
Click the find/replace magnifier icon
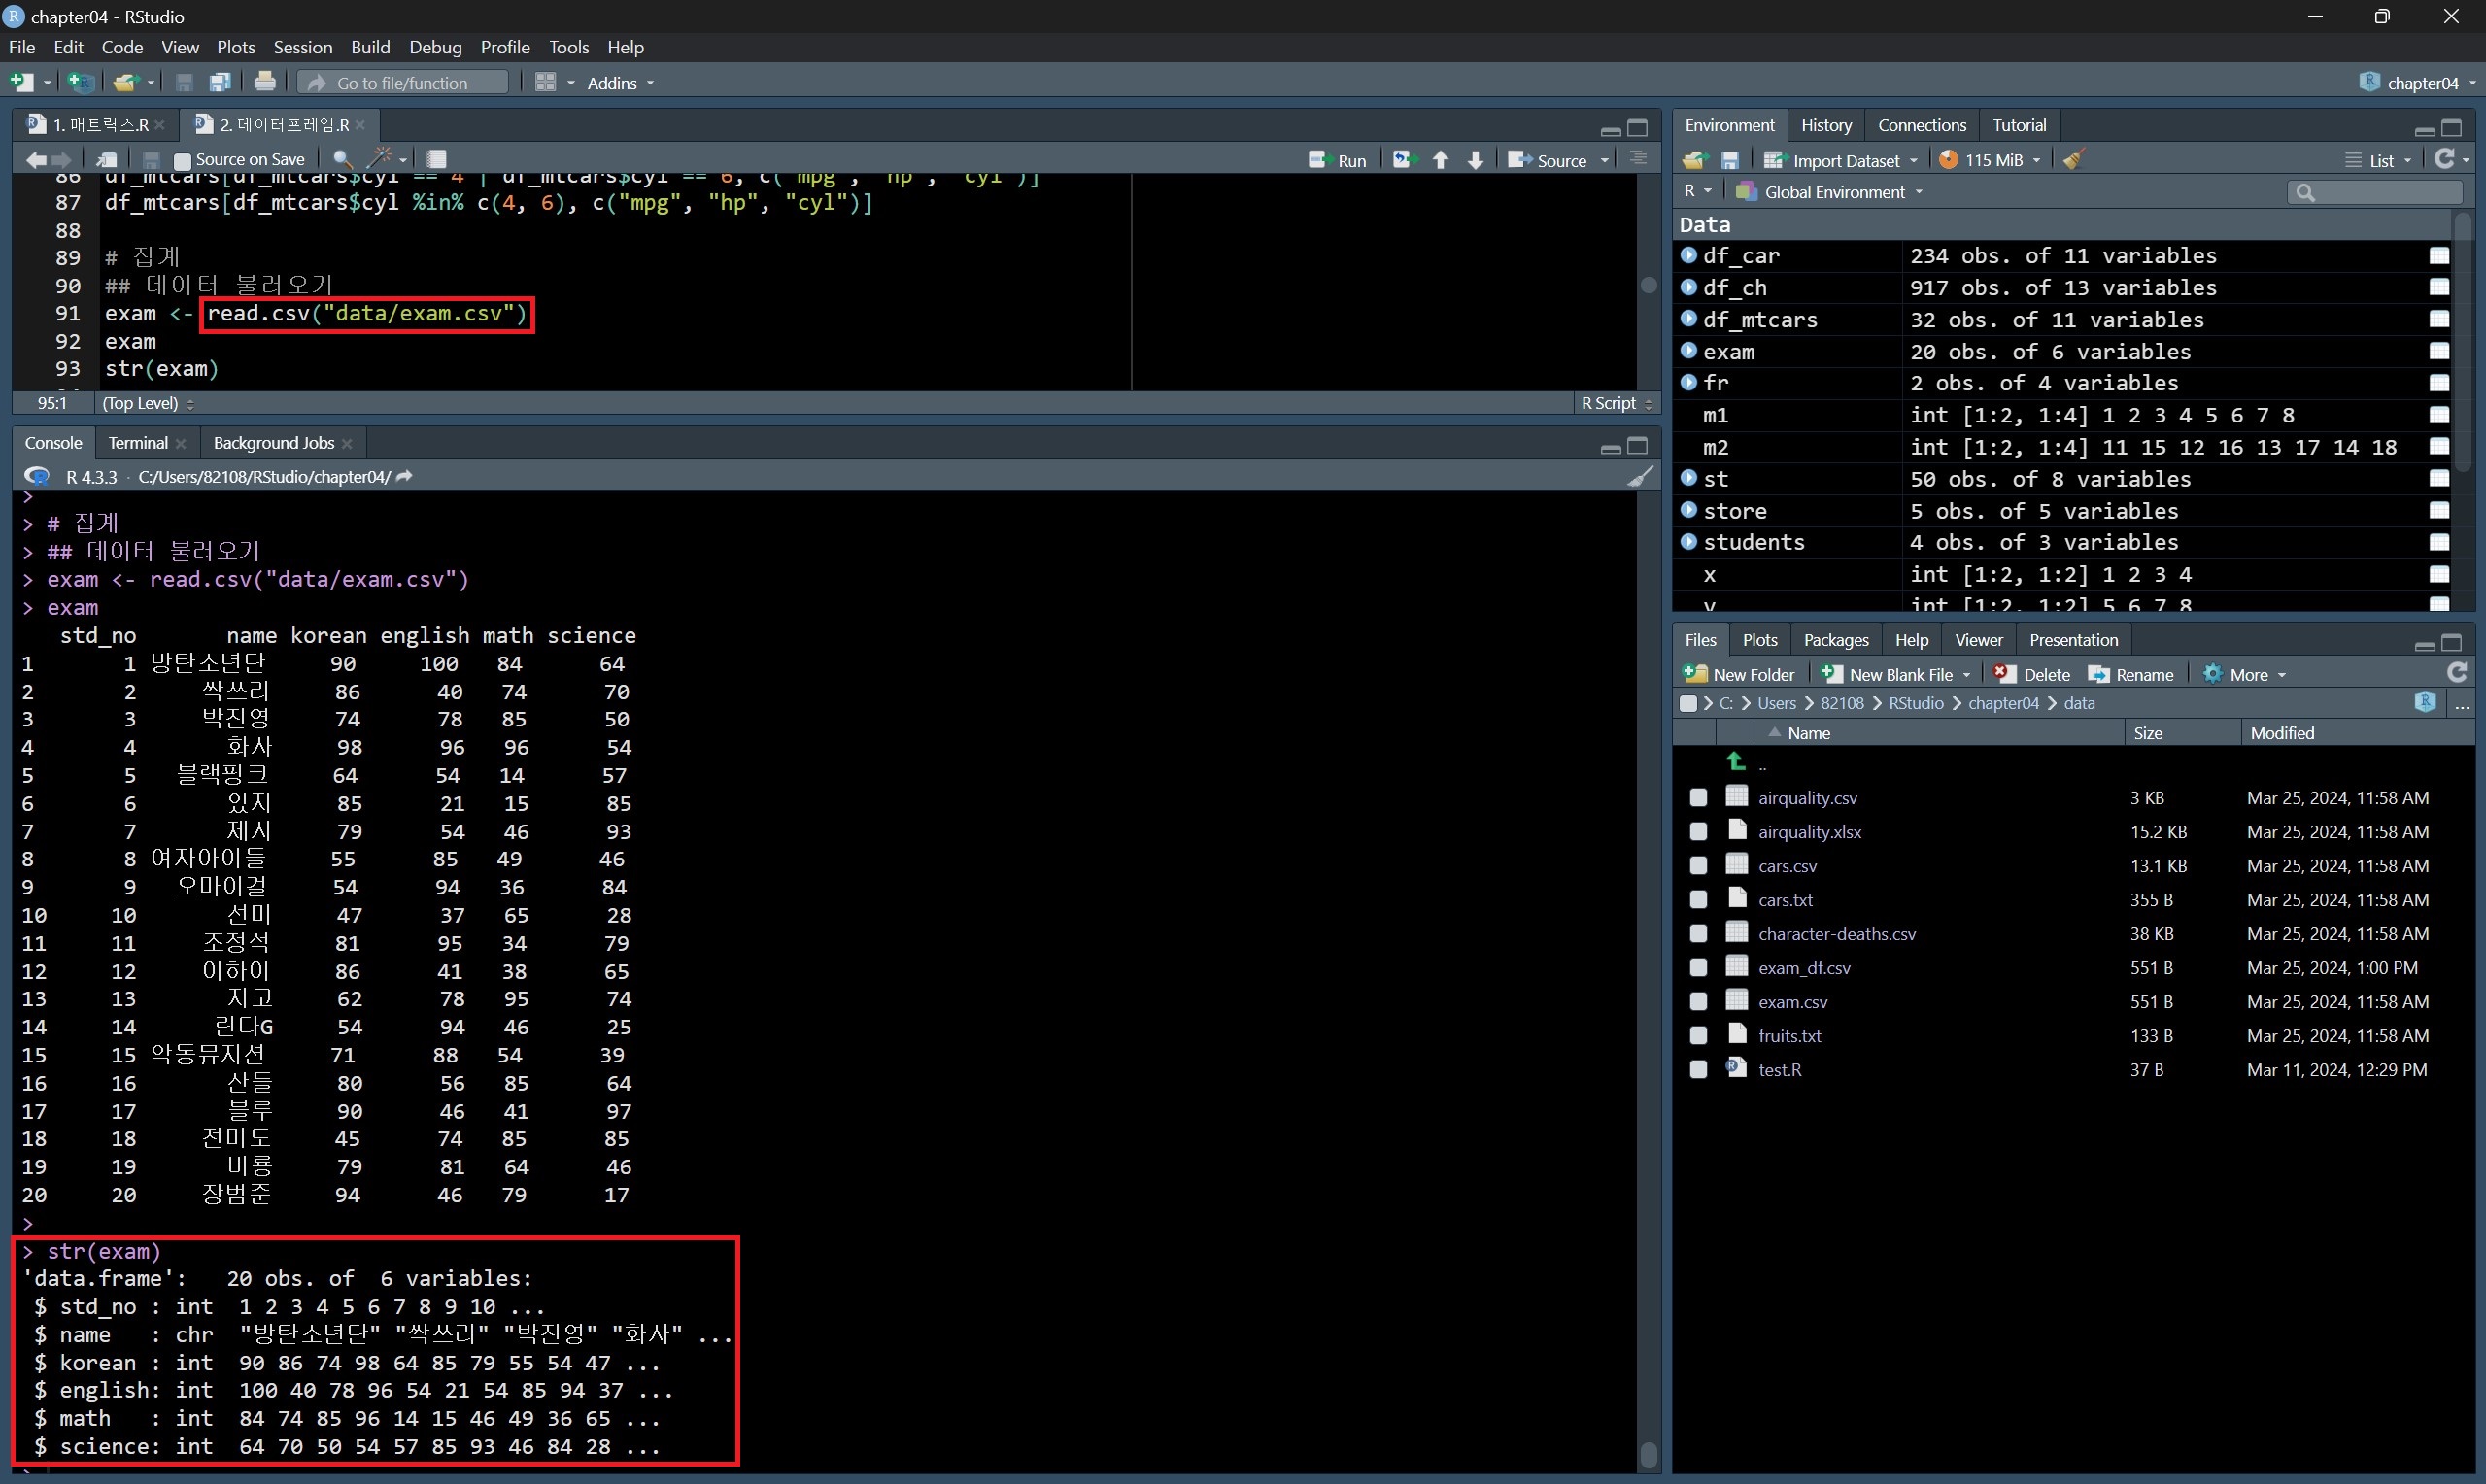tap(342, 159)
